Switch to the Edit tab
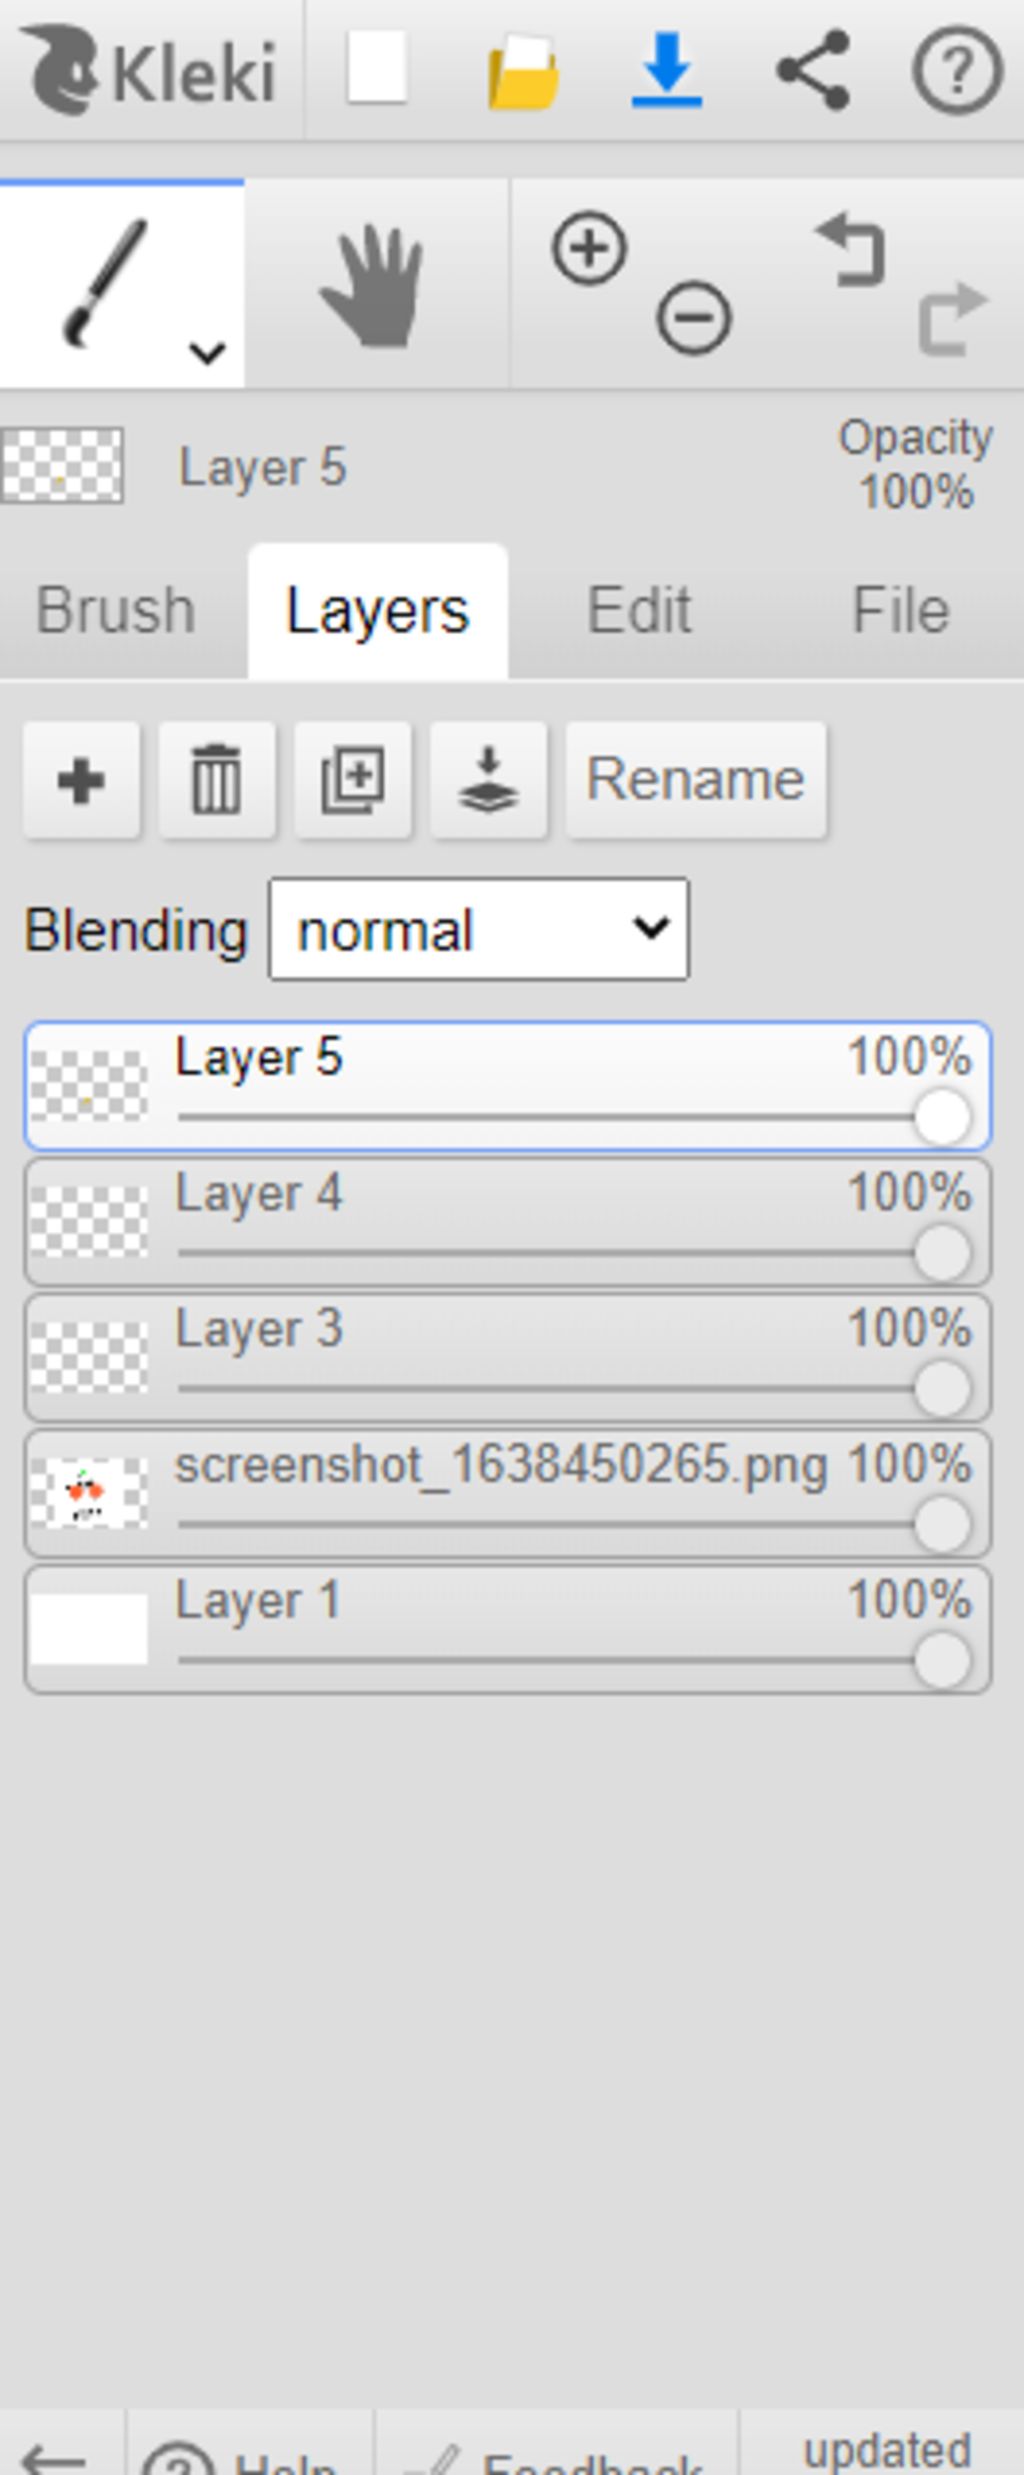 point(640,610)
